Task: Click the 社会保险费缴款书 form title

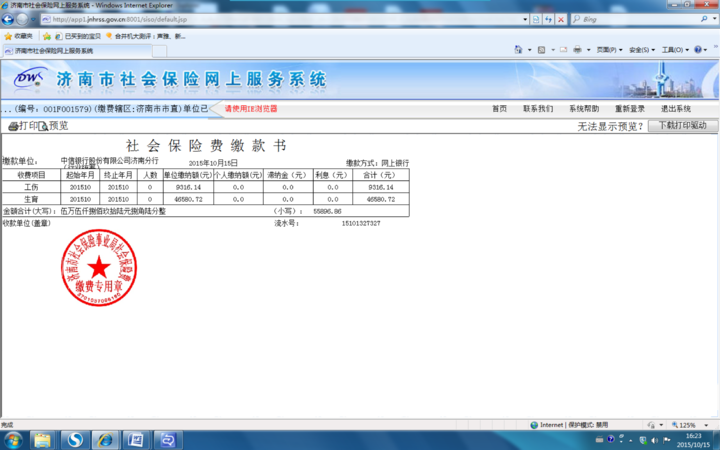Action: [206, 146]
